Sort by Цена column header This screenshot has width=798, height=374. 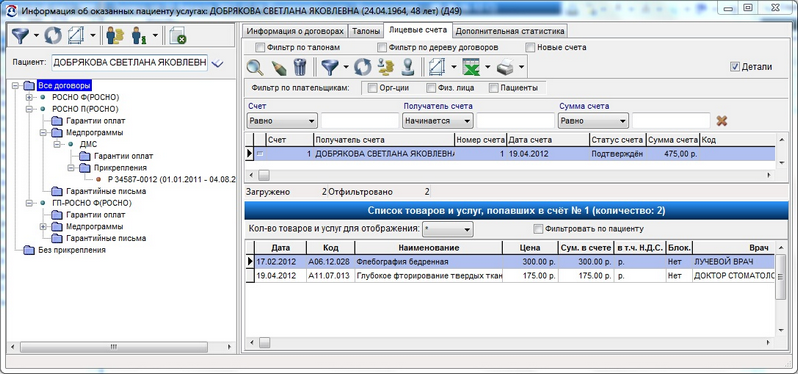tap(530, 248)
